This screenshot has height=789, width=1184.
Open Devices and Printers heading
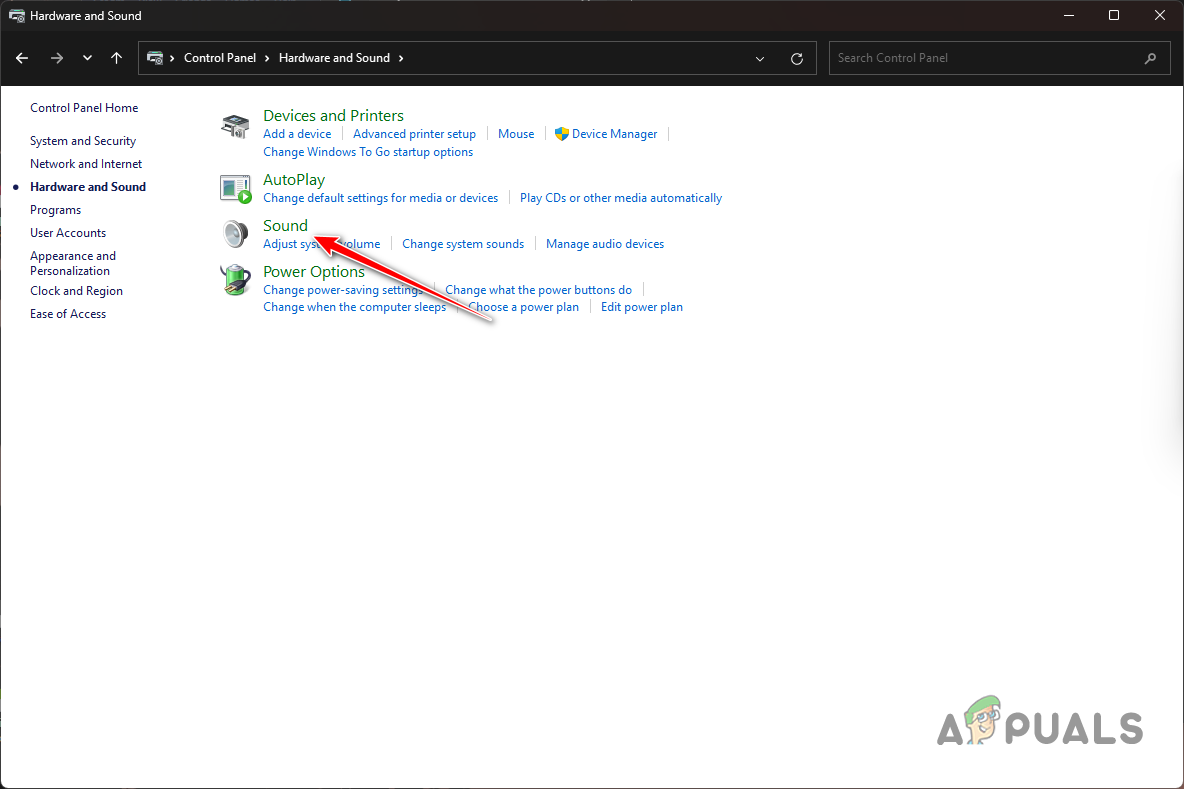[333, 116]
